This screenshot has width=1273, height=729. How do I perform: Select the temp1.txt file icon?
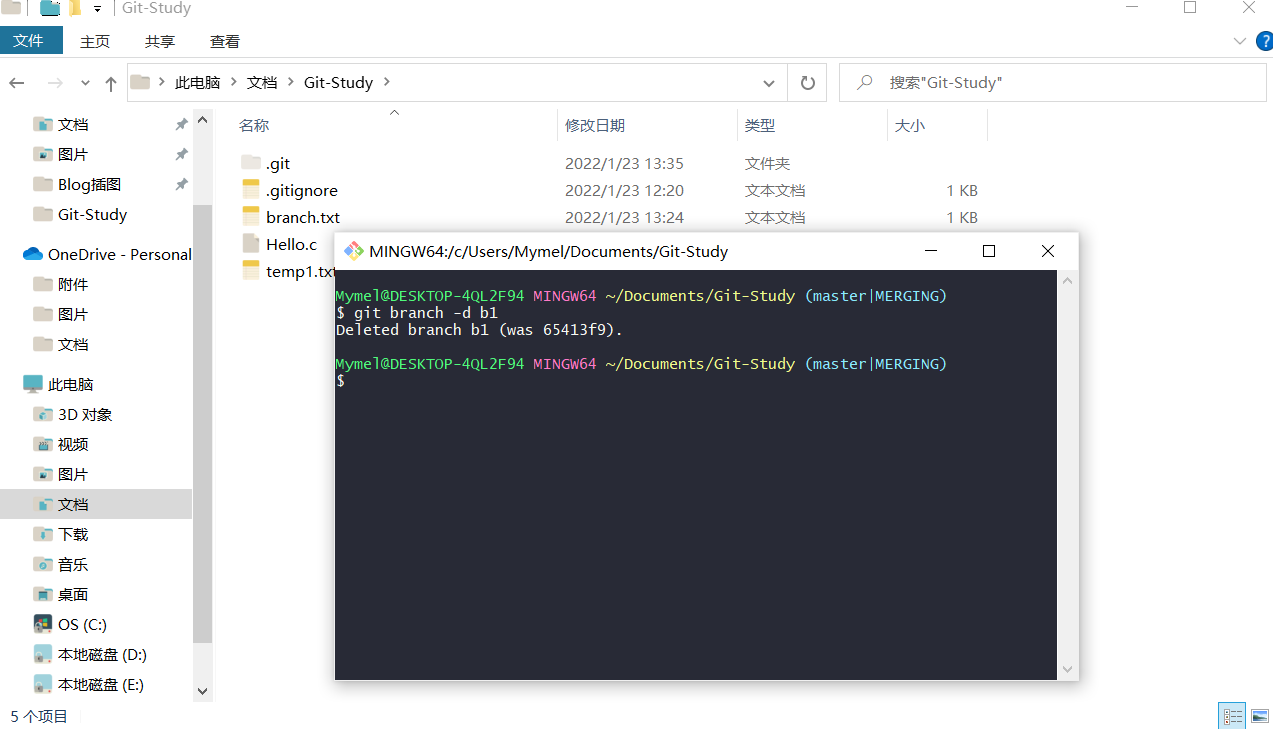pyautogui.click(x=251, y=271)
